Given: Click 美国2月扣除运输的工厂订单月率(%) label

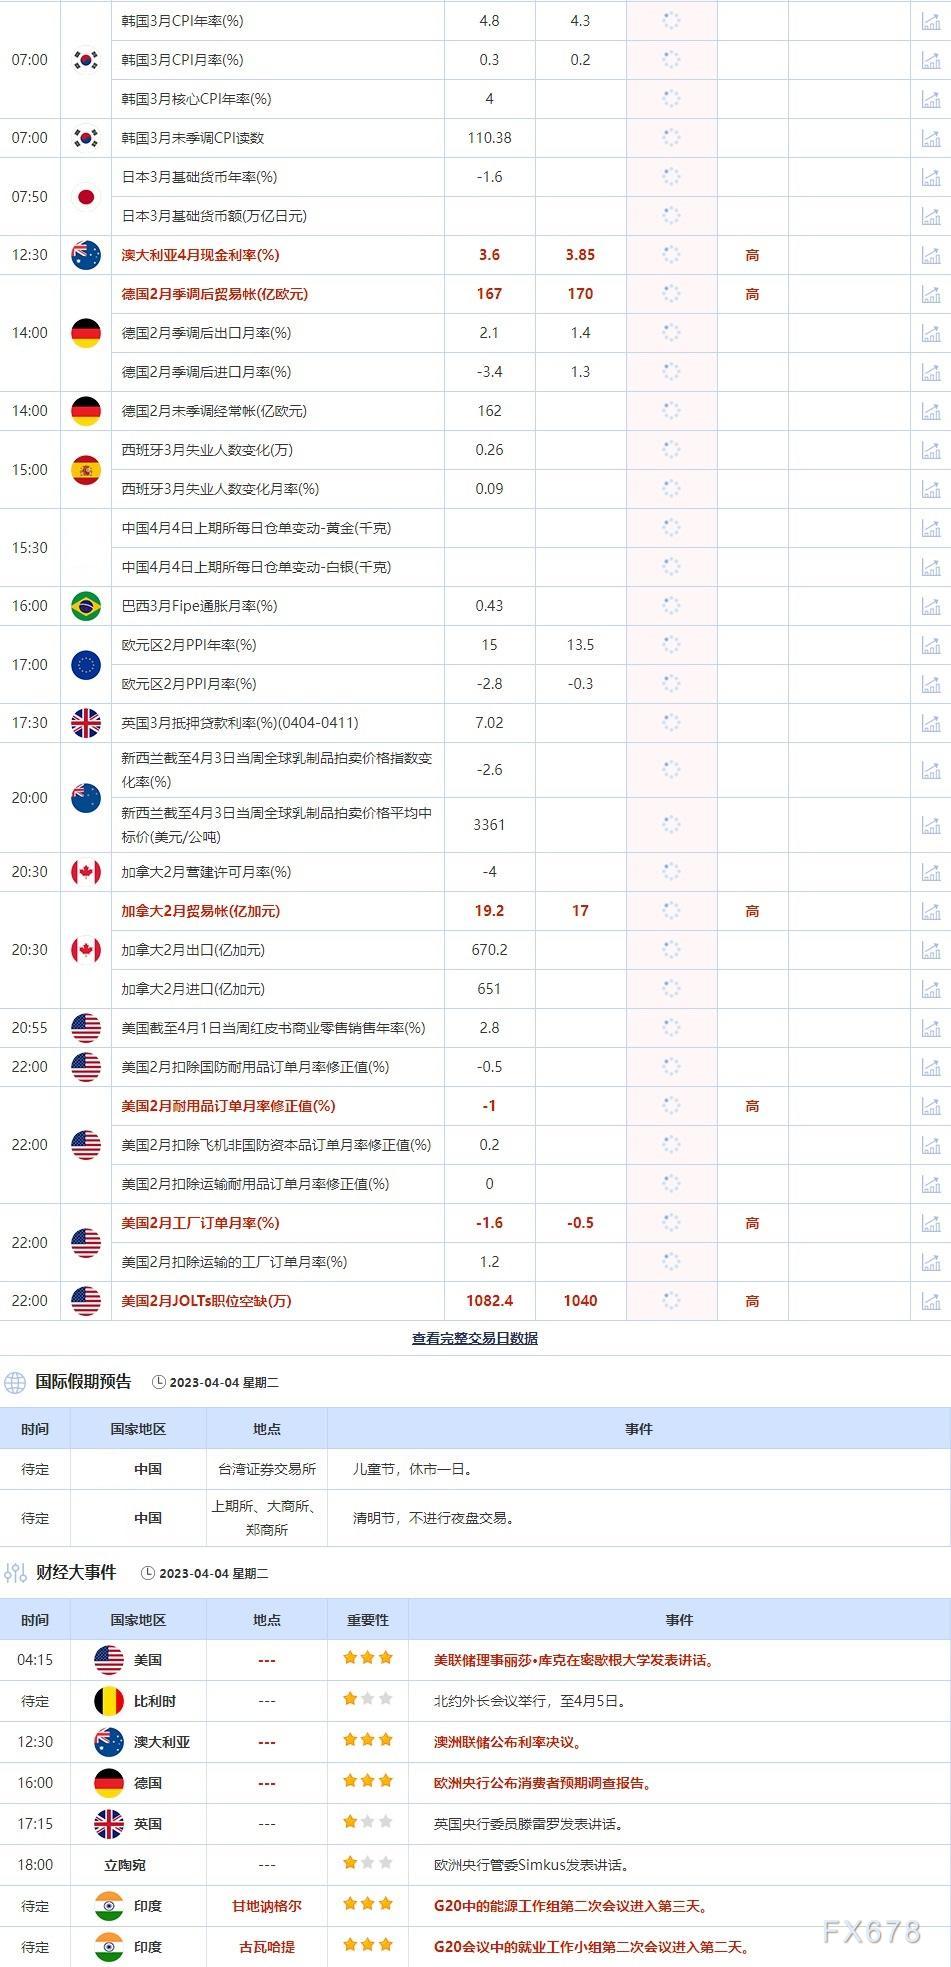Looking at the screenshot, I should (x=234, y=1262).
